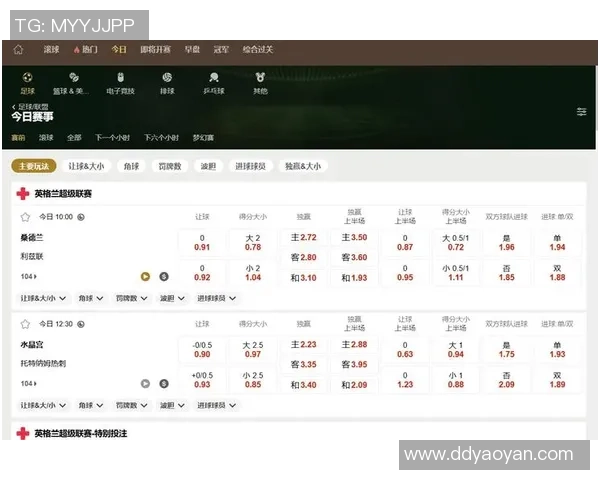Open cash-out icon for 水晶宫 match
The height and width of the screenshot is (480, 600).
point(164,384)
